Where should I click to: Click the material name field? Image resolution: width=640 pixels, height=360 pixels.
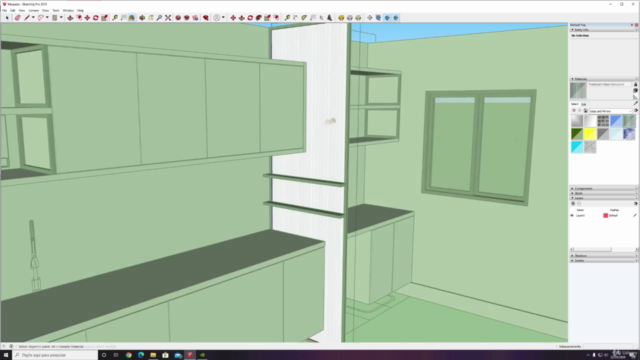tap(609, 84)
